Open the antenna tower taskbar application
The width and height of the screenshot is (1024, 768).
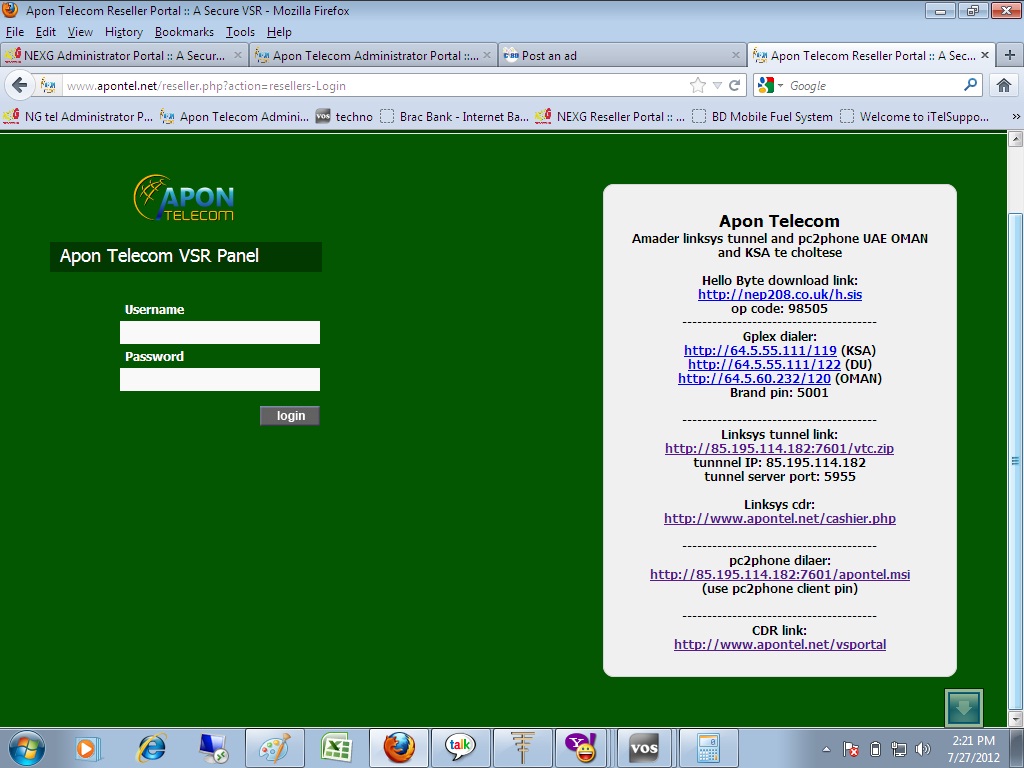coord(522,748)
